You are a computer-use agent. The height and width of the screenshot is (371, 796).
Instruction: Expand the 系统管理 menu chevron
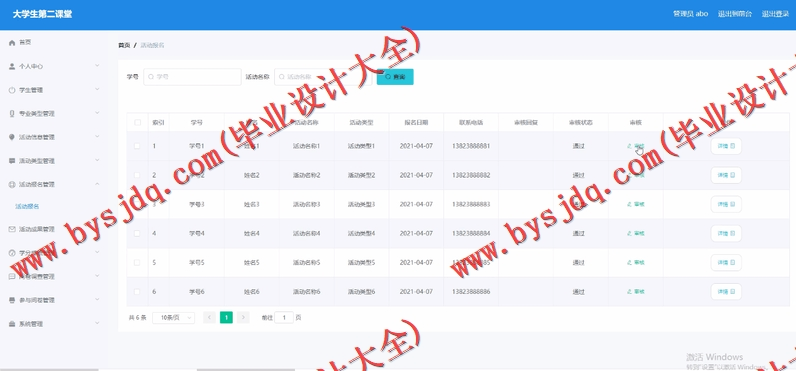pos(97,323)
